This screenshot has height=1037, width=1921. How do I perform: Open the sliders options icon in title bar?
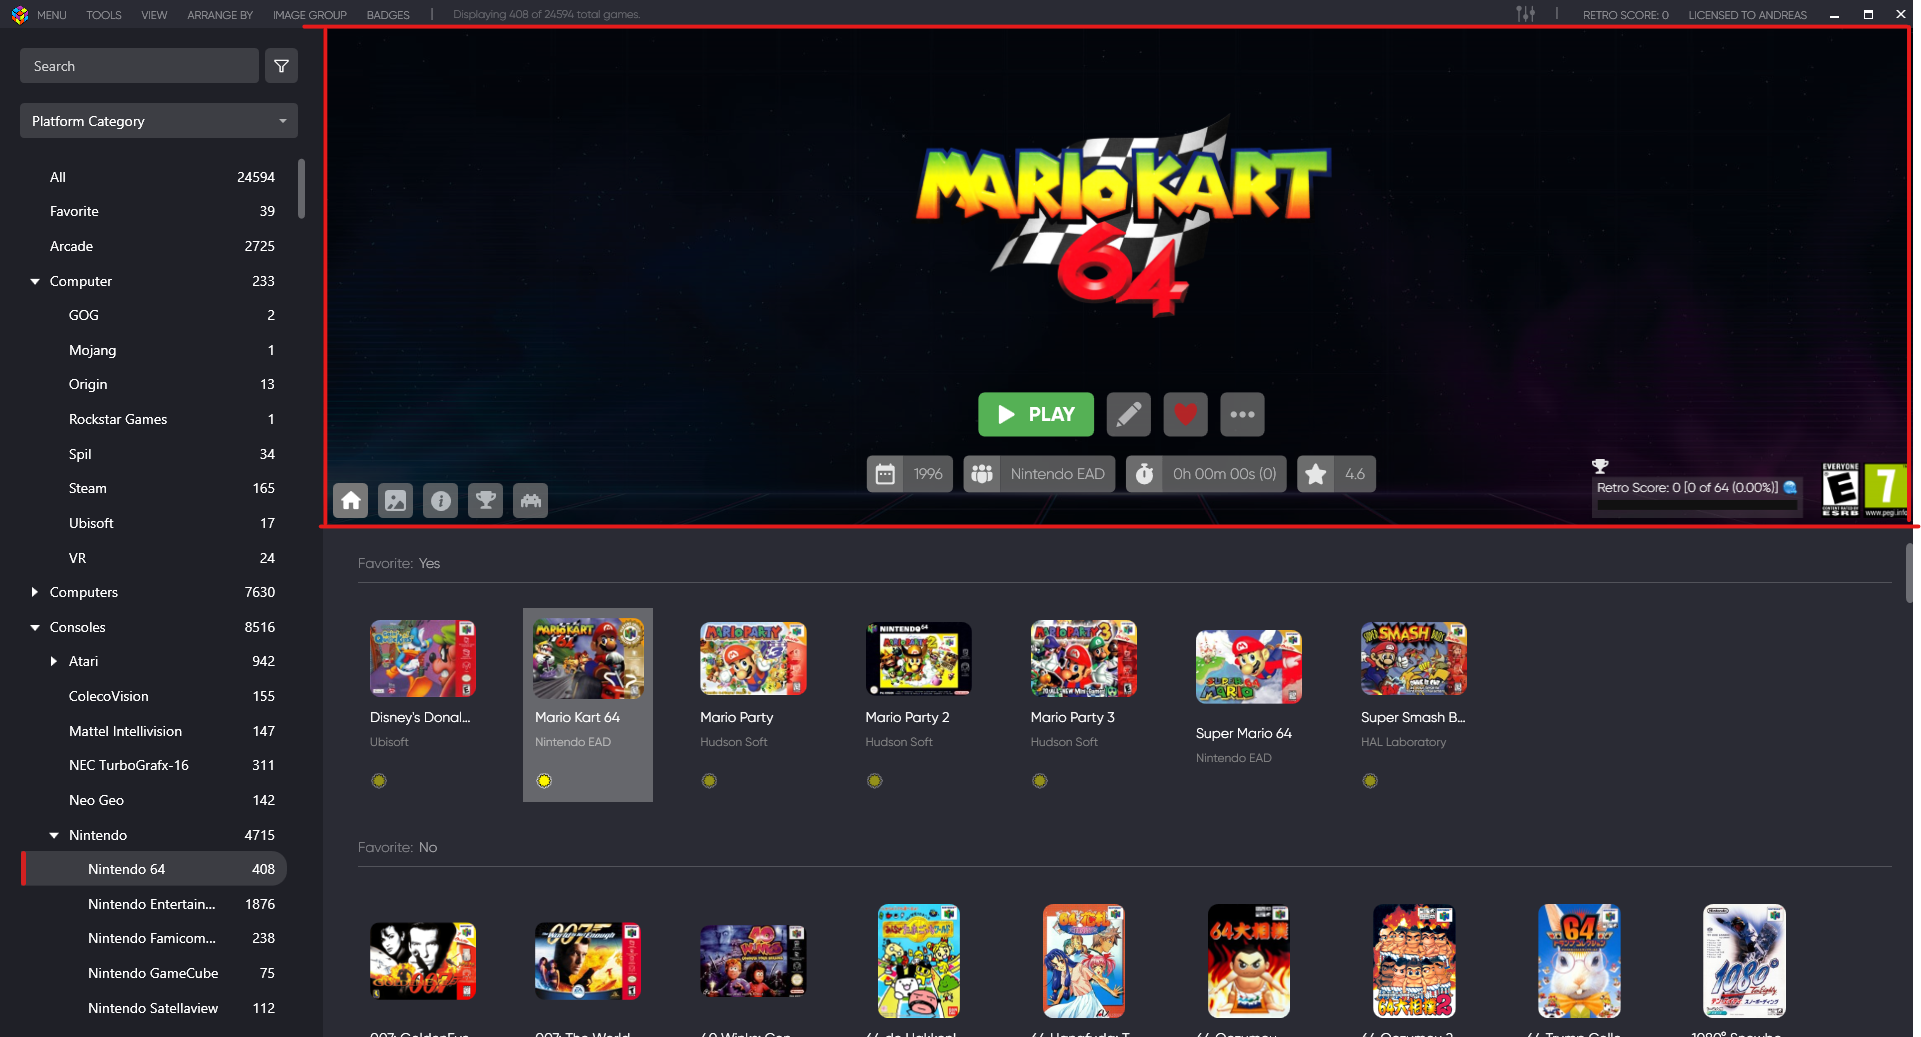coord(1525,14)
